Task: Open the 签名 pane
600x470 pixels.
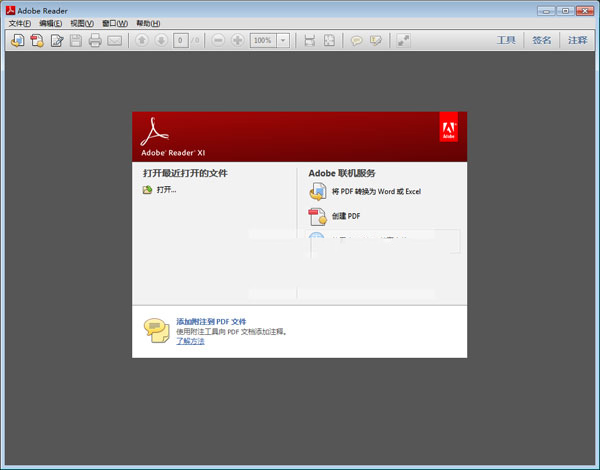Action: 542,40
